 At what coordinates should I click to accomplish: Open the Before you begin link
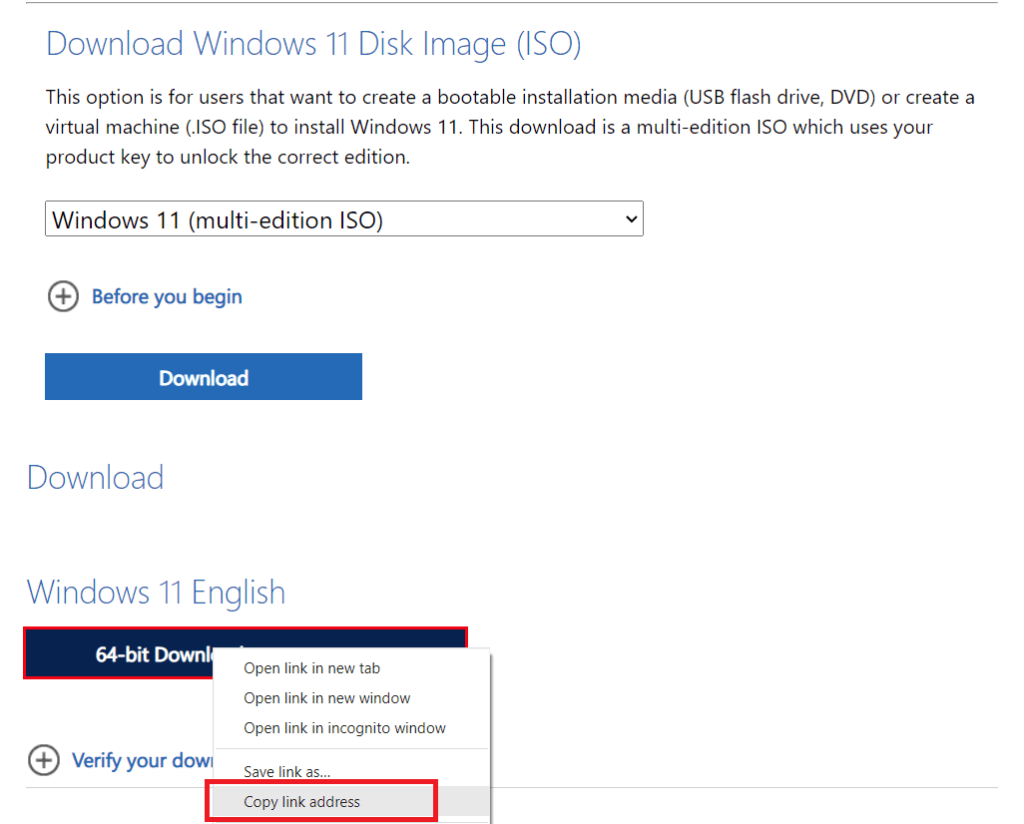(167, 296)
